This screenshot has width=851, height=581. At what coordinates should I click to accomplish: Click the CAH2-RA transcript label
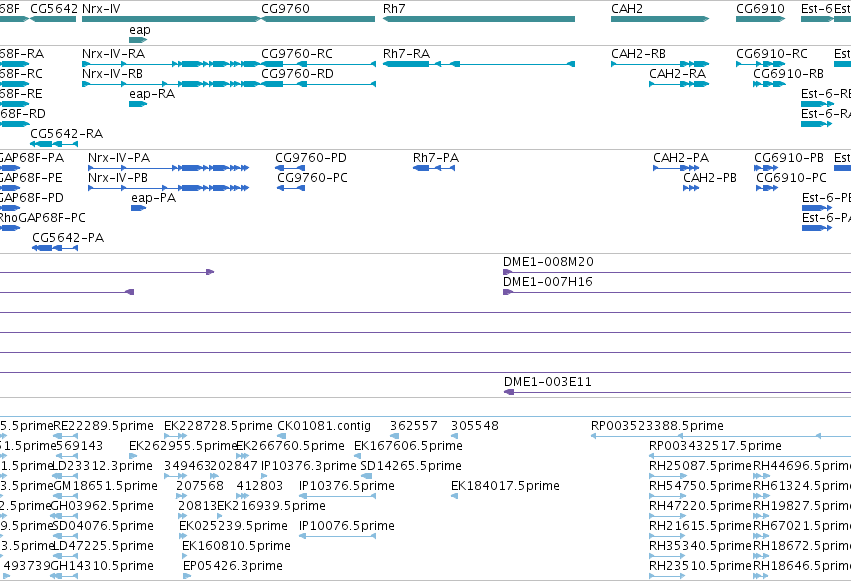click(677, 74)
